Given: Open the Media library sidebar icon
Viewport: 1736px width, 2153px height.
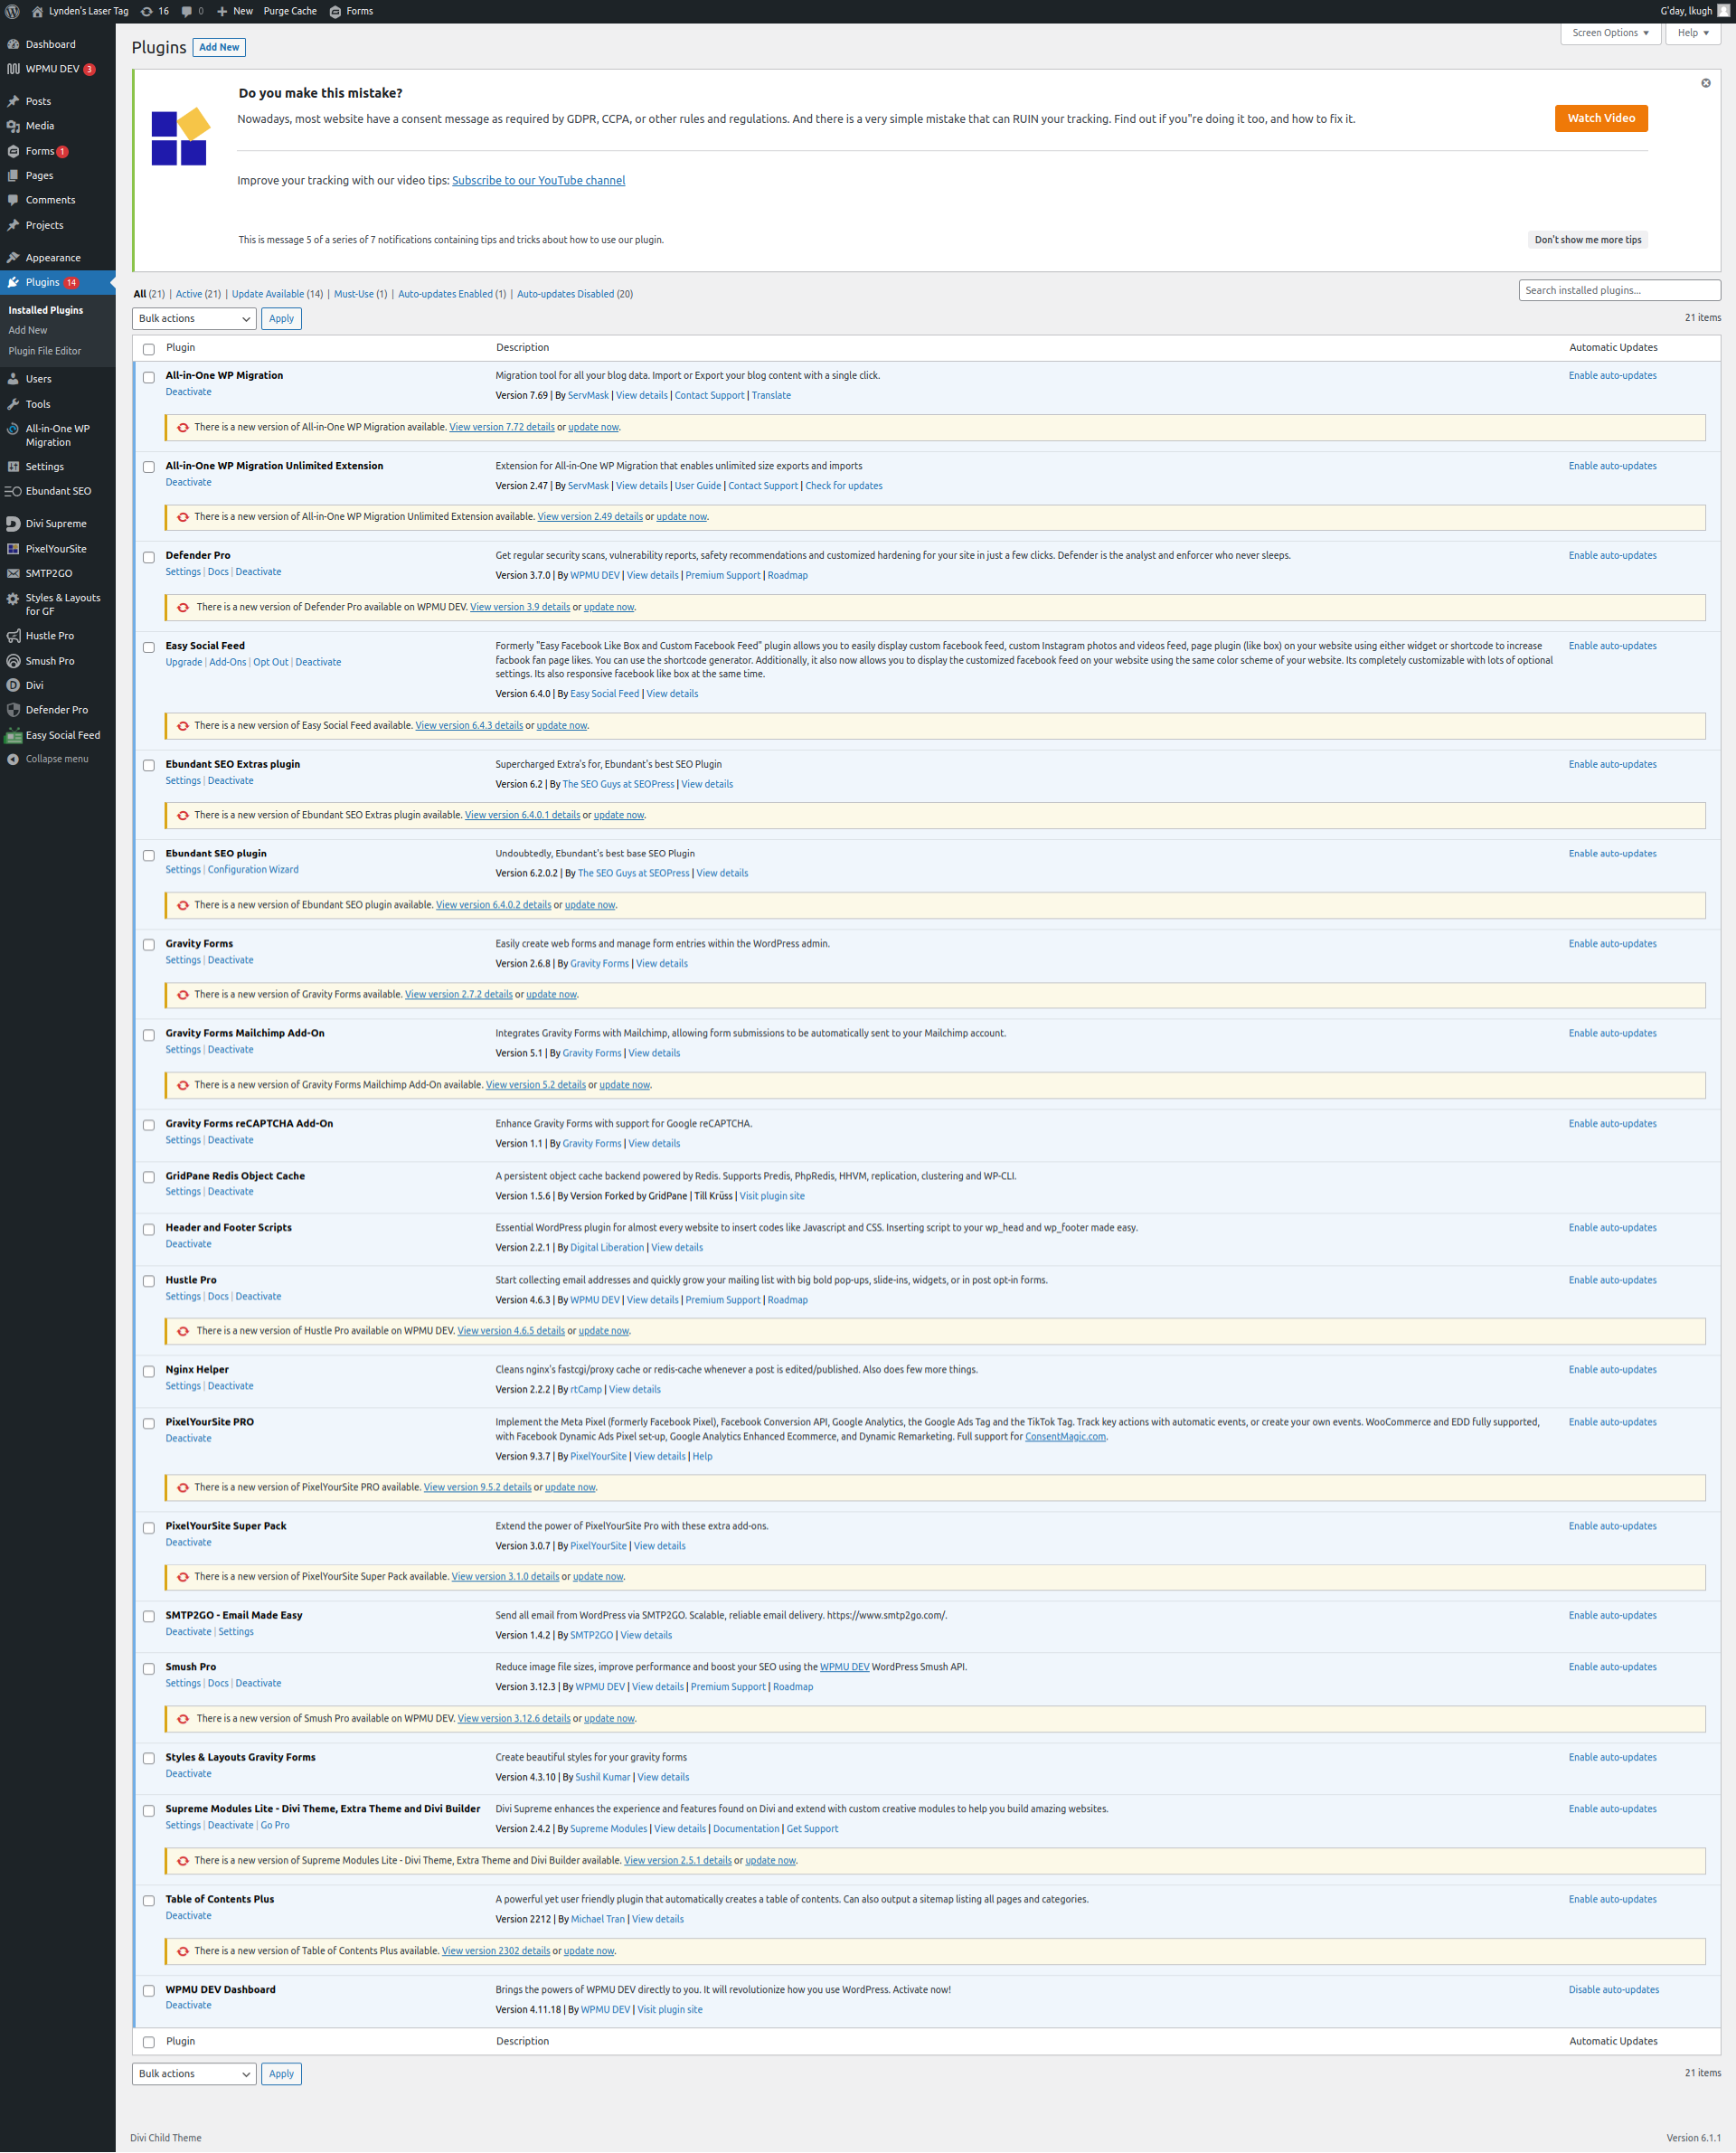Looking at the screenshot, I should [13, 126].
